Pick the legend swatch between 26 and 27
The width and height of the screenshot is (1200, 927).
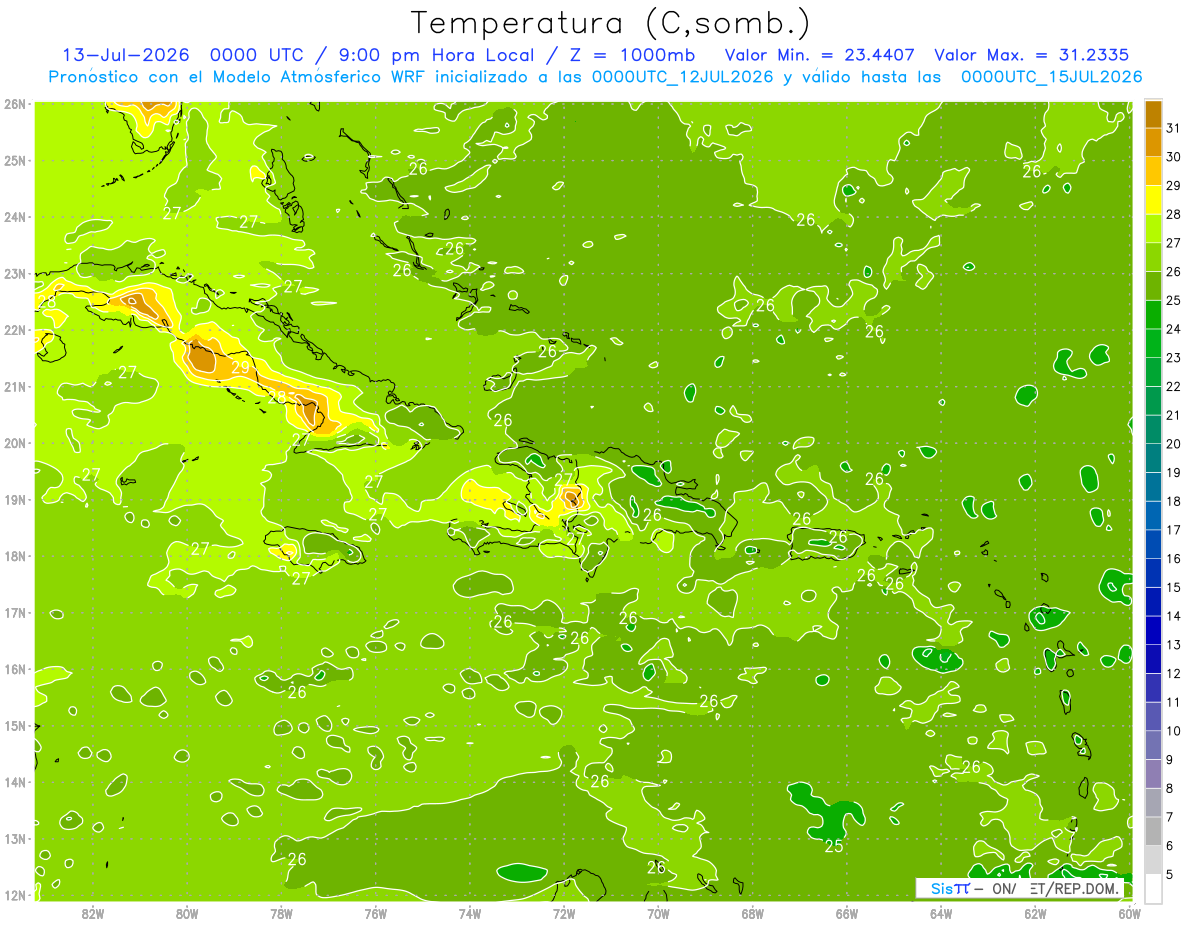[1153, 257]
